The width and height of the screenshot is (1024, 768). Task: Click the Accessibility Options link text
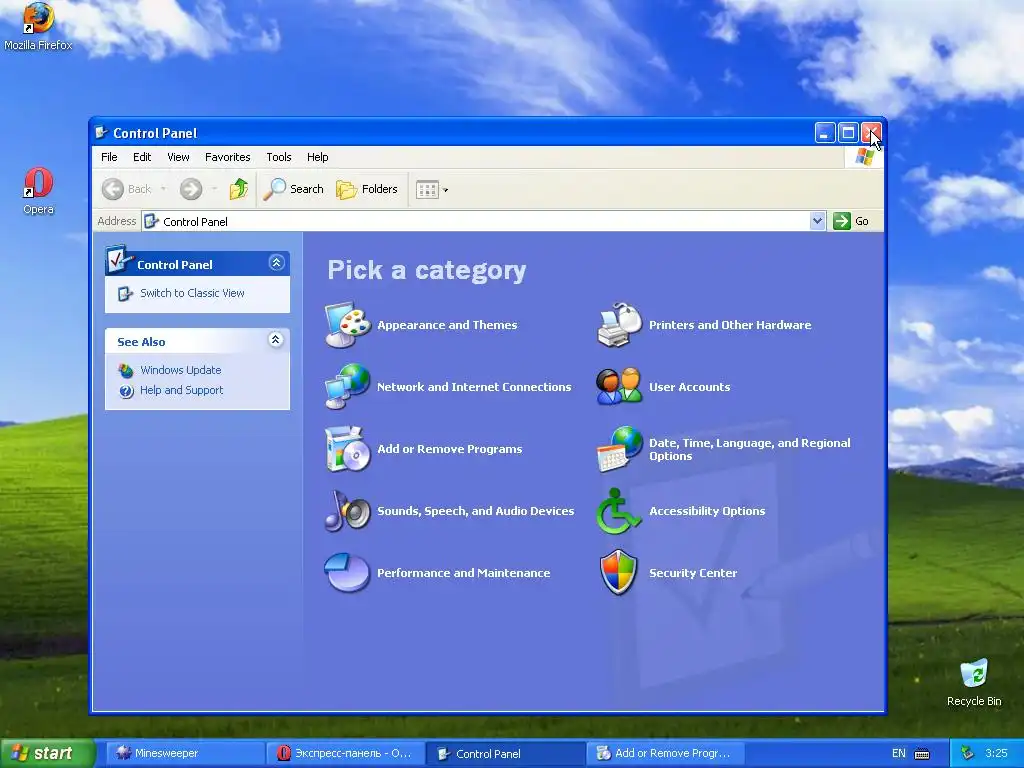click(x=707, y=511)
